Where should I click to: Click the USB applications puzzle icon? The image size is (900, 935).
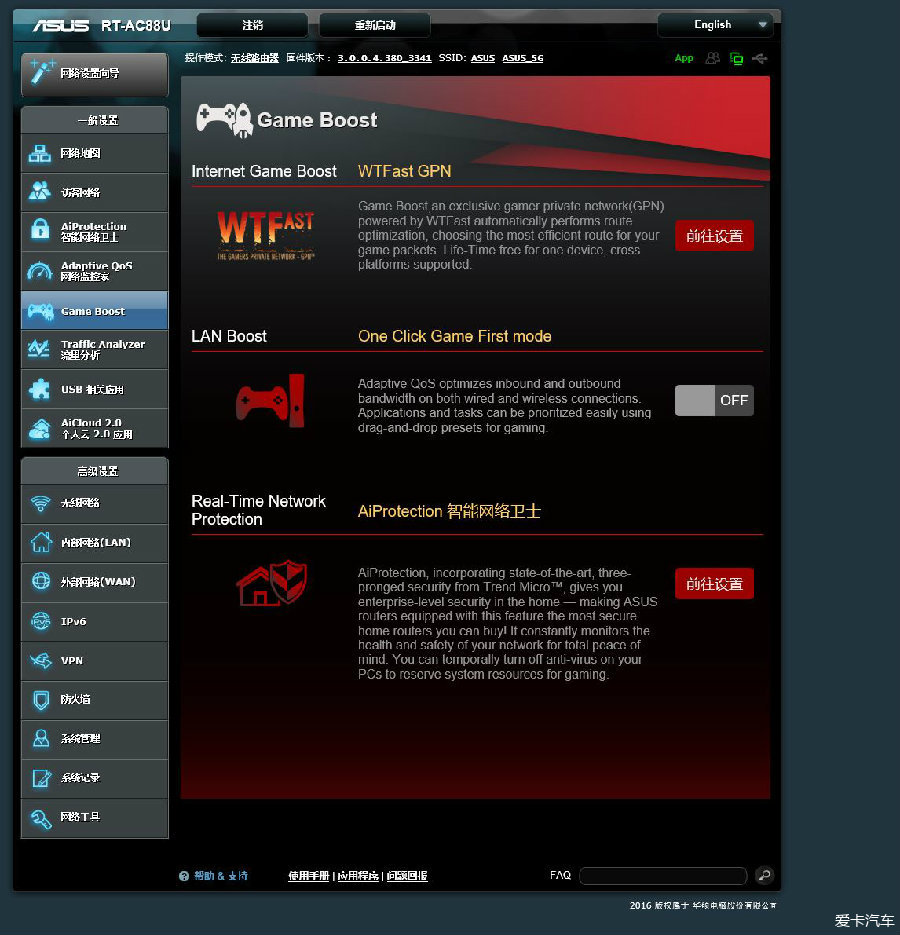(x=40, y=389)
